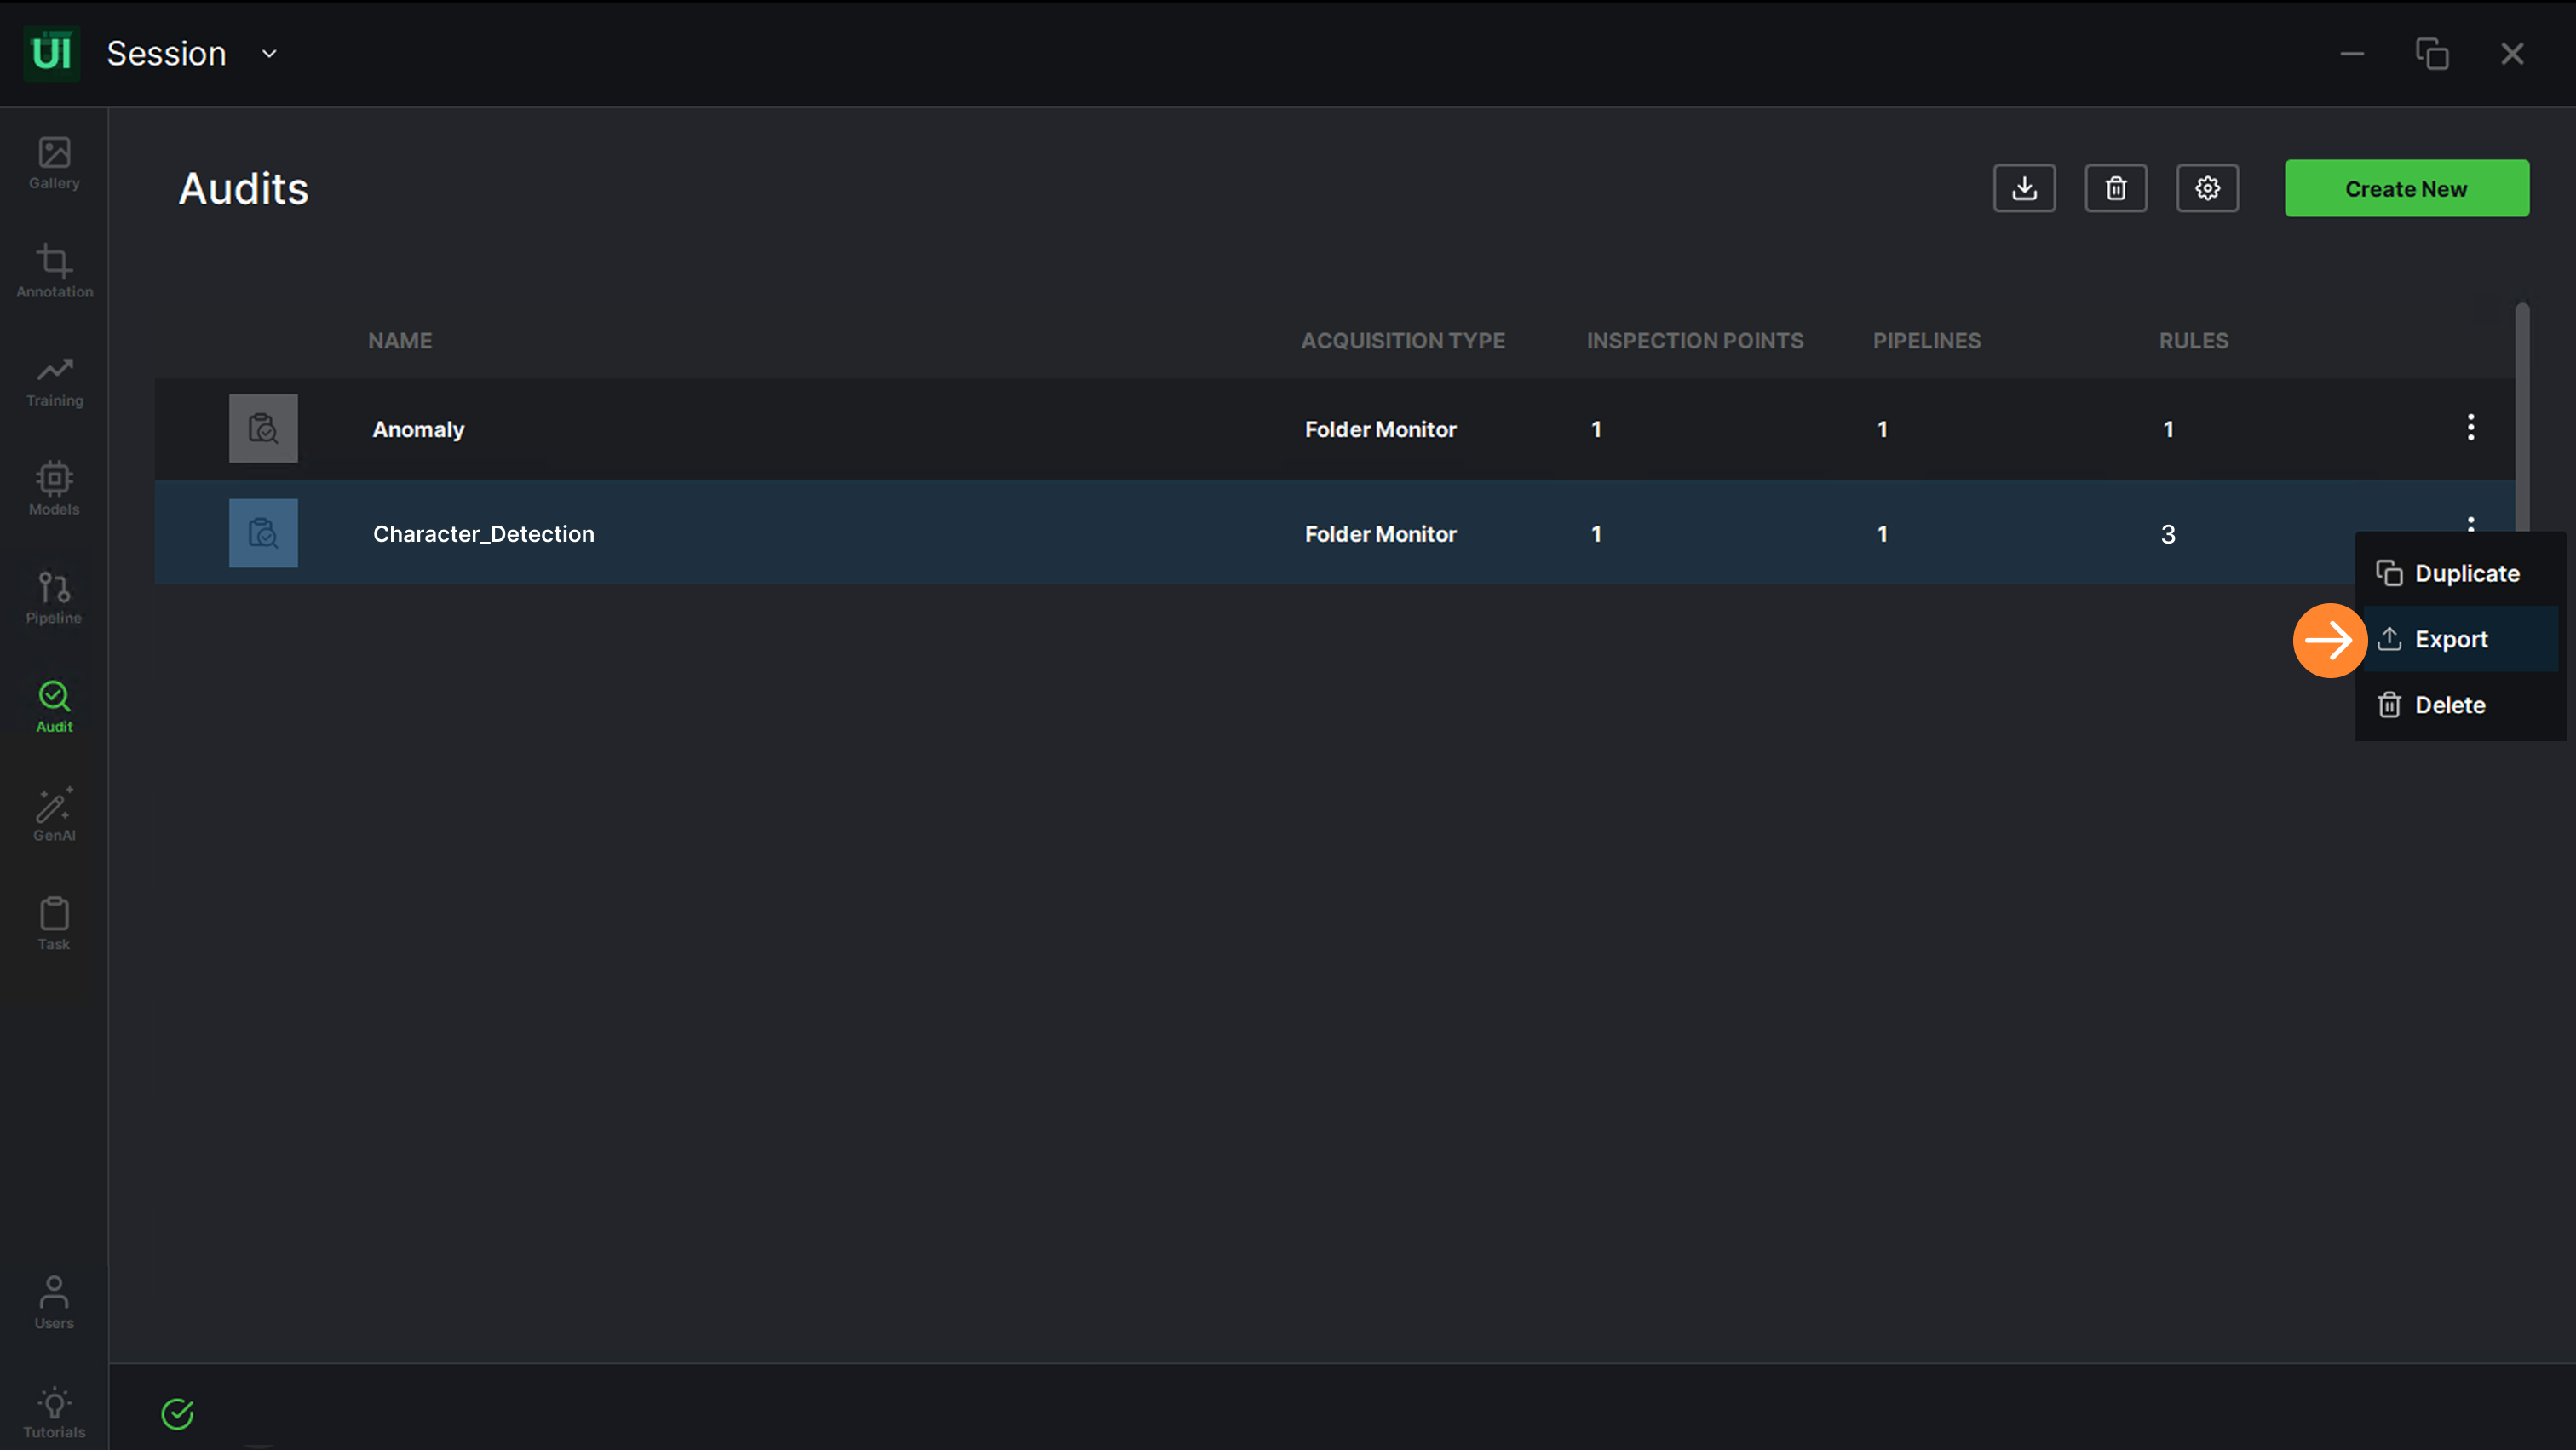Switch to the Models section
The width and height of the screenshot is (2576, 1450).
[x=54, y=489]
